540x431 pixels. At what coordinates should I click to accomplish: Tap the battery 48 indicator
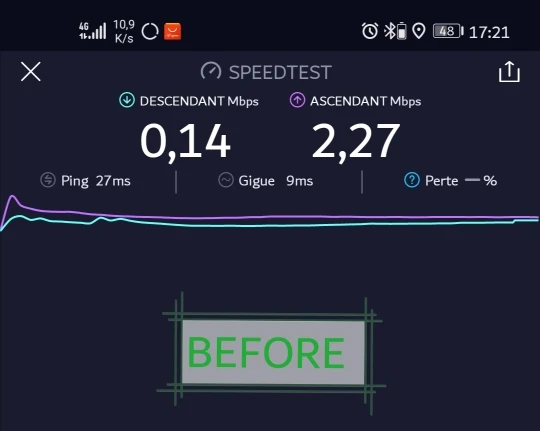[x=448, y=31]
